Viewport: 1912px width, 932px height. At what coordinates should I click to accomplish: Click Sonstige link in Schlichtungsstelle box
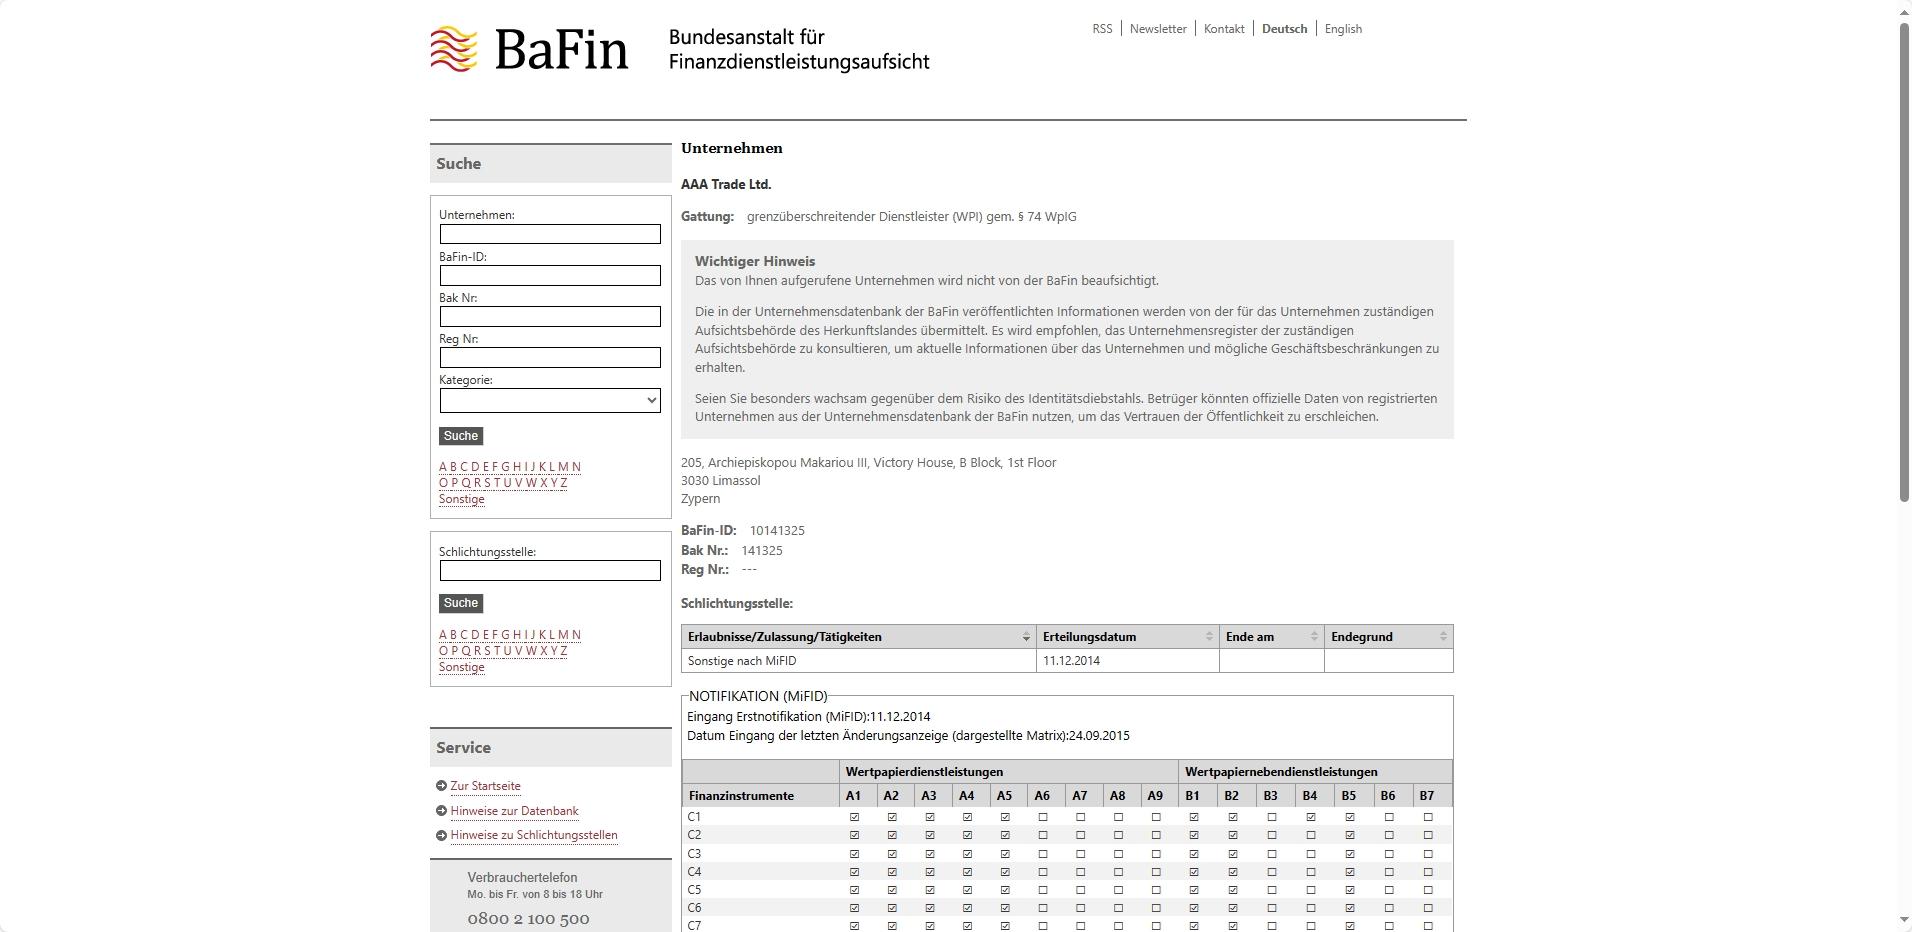(461, 667)
